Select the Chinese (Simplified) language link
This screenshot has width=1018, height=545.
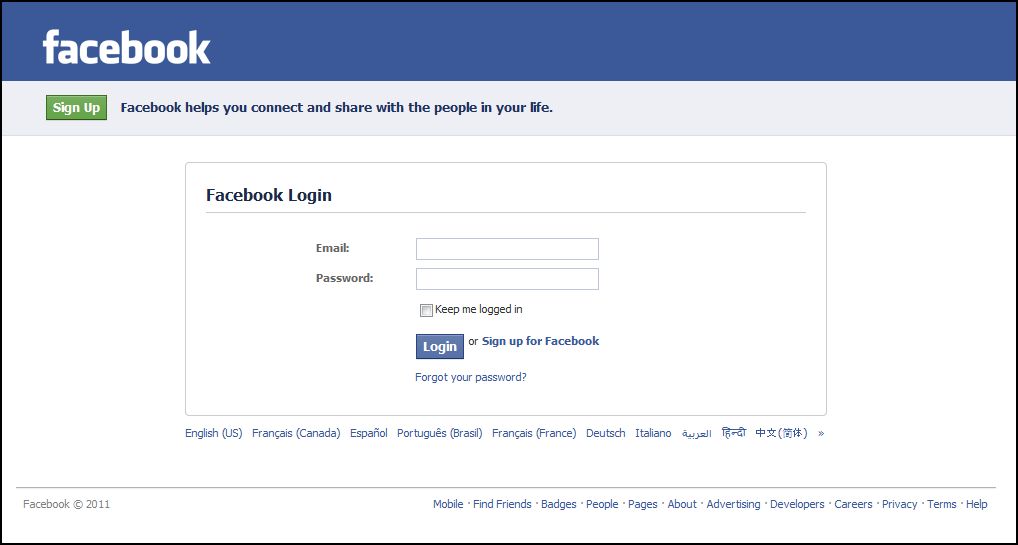point(782,433)
